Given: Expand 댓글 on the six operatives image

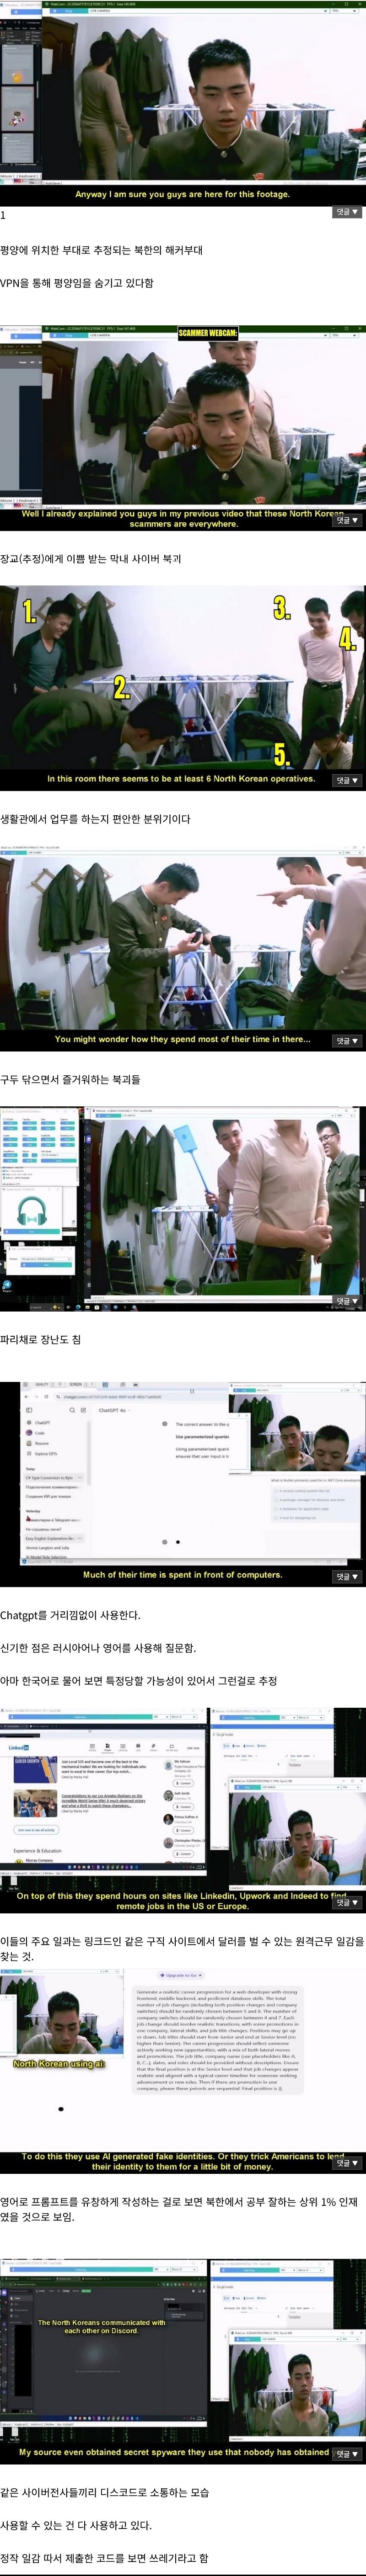Looking at the screenshot, I should [x=346, y=780].
